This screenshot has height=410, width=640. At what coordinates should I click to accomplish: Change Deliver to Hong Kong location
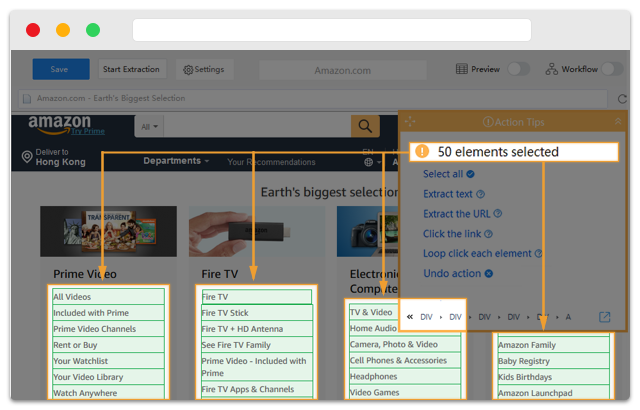(x=60, y=157)
